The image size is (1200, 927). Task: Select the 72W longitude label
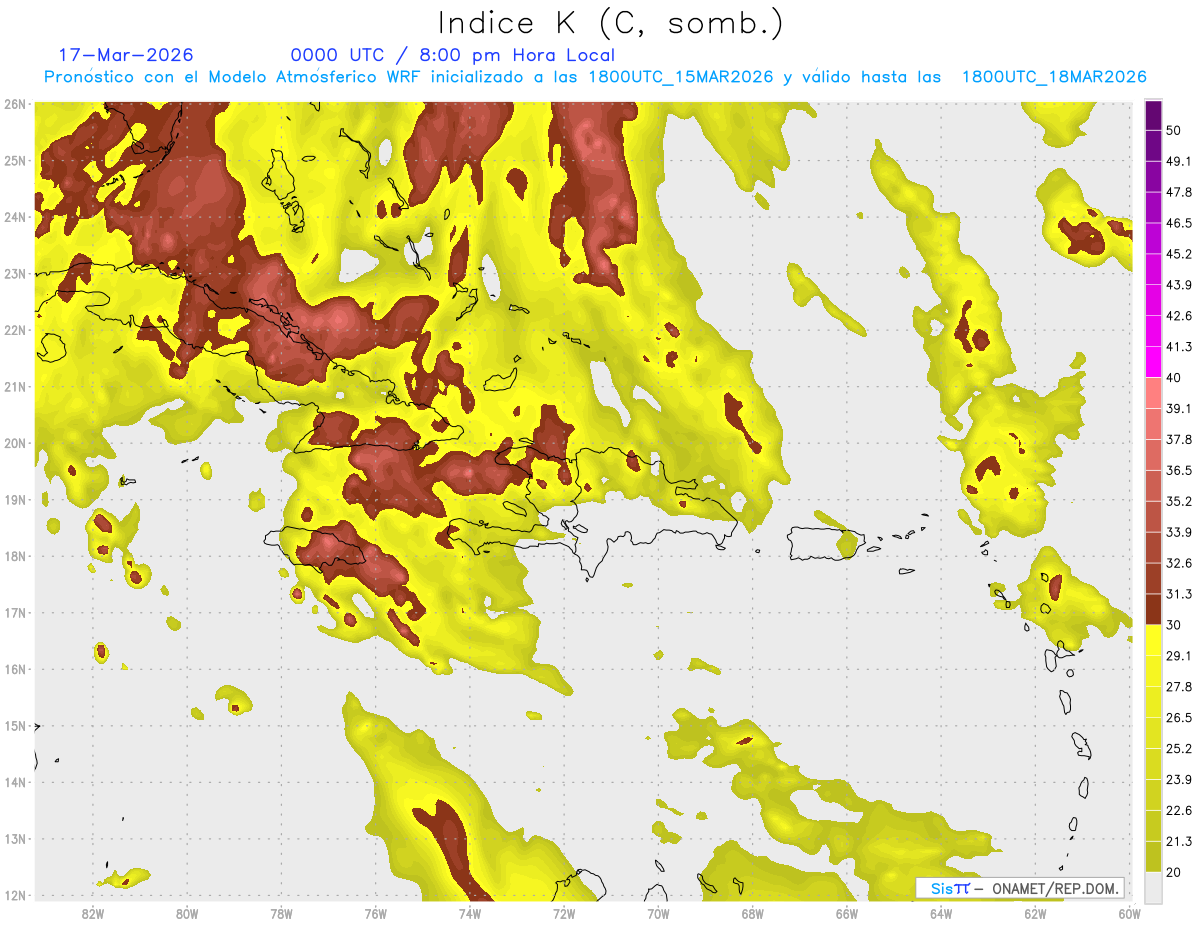click(x=564, y=914)
